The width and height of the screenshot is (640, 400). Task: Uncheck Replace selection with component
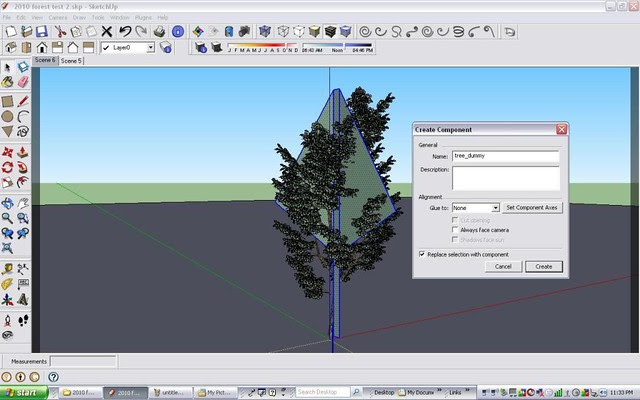click(x=422, y=254)
